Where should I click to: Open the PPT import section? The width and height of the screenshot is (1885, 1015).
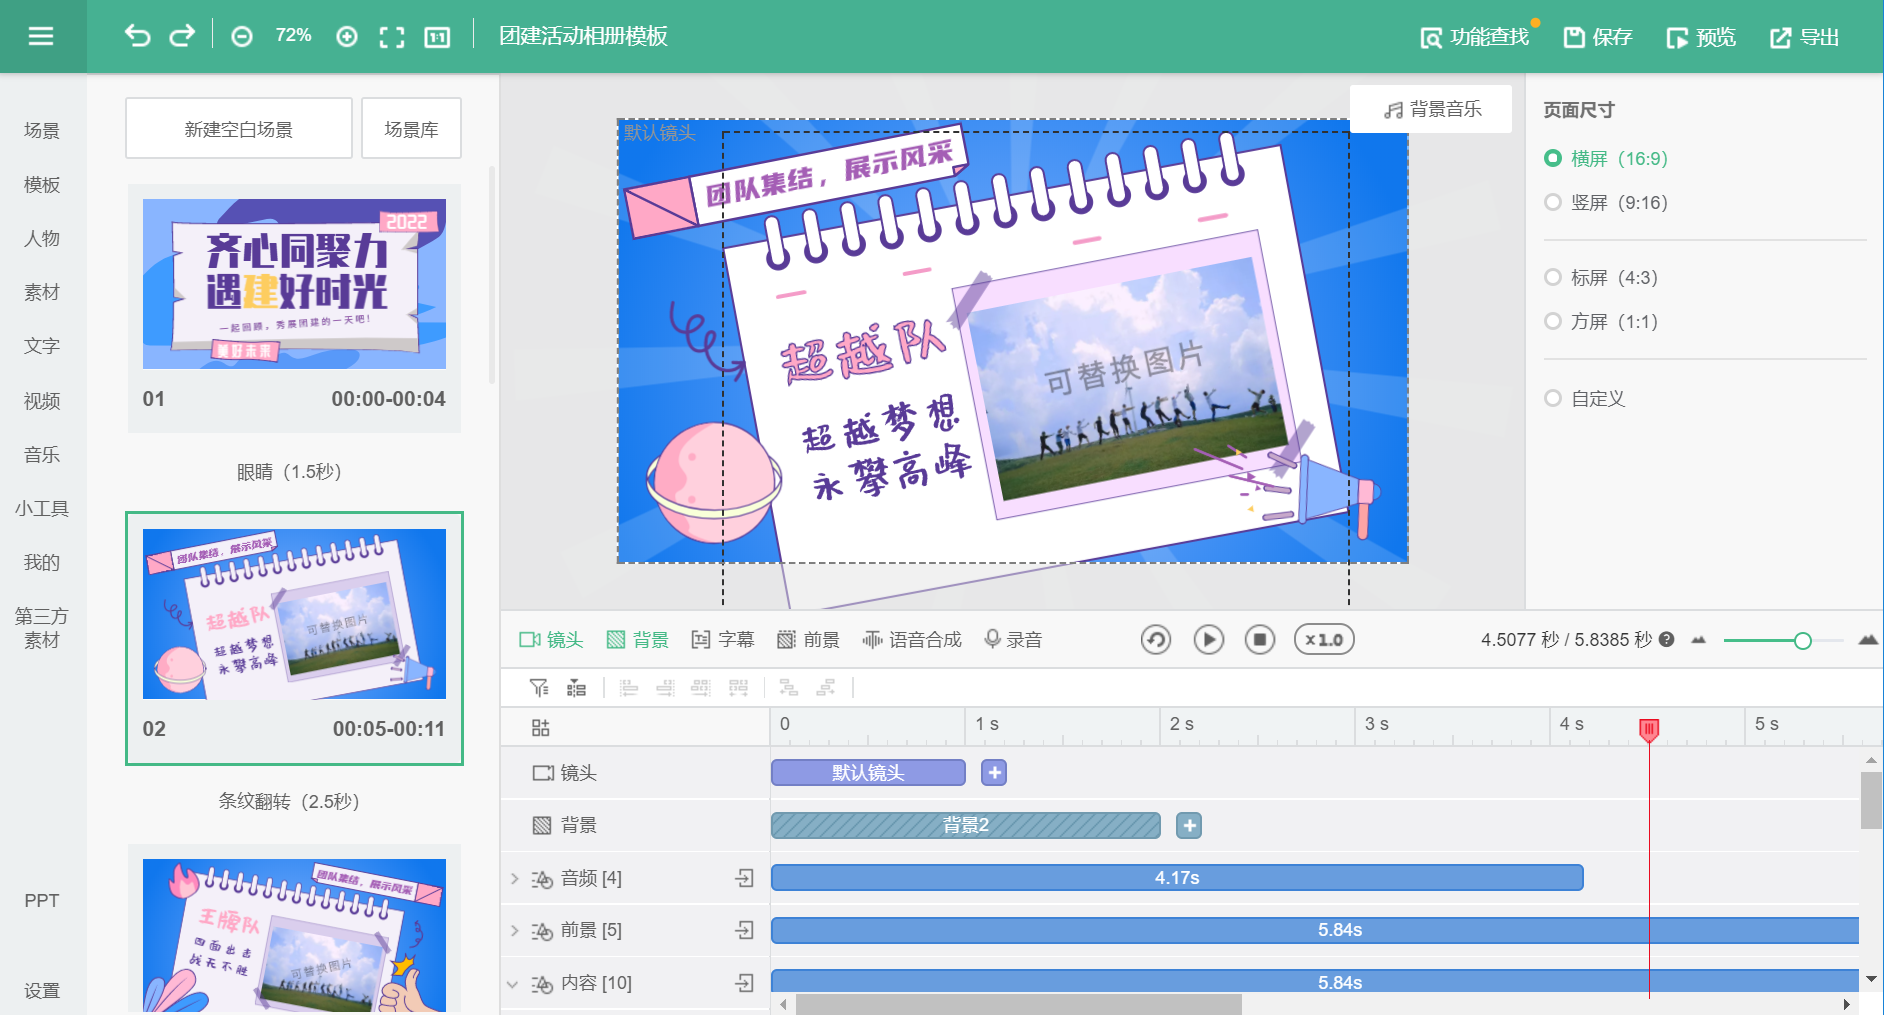(42, 901)
